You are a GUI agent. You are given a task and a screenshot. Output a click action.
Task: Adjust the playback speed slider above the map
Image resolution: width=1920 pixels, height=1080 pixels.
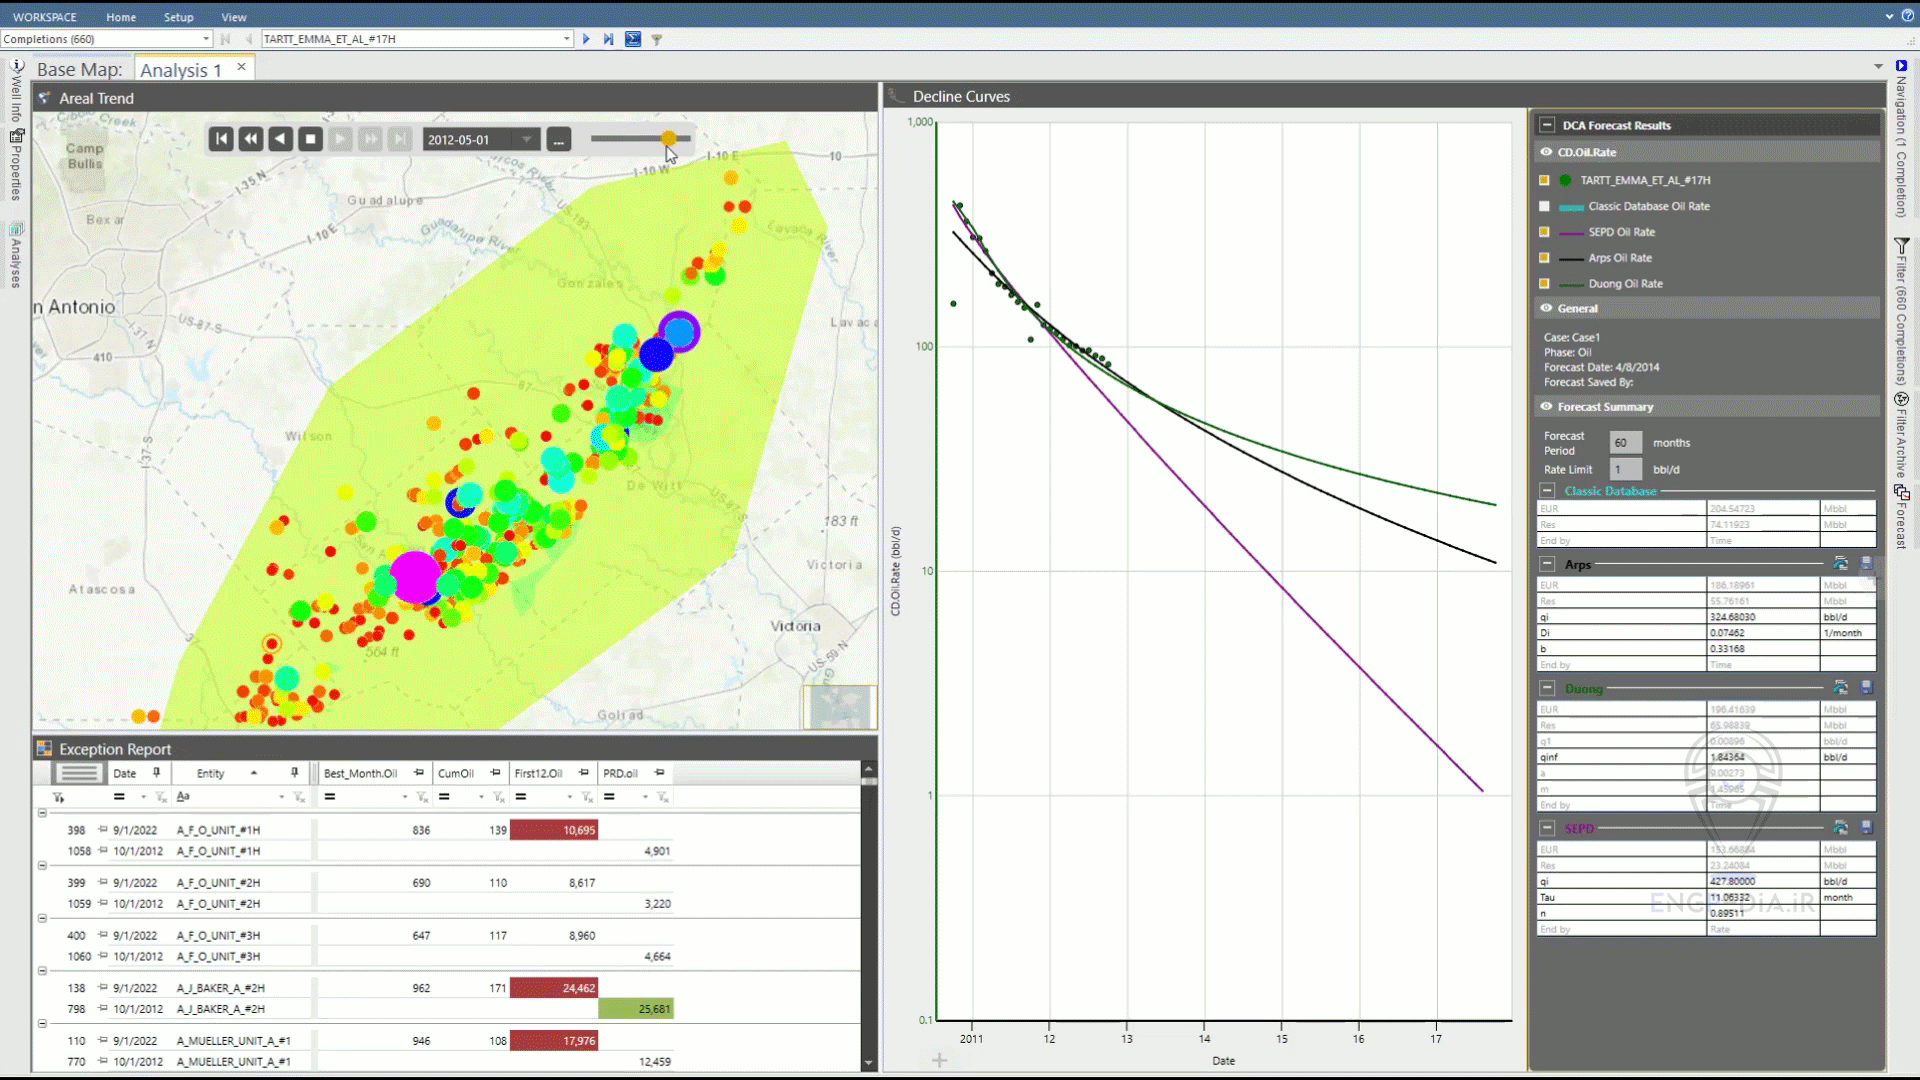pos(668,139)
